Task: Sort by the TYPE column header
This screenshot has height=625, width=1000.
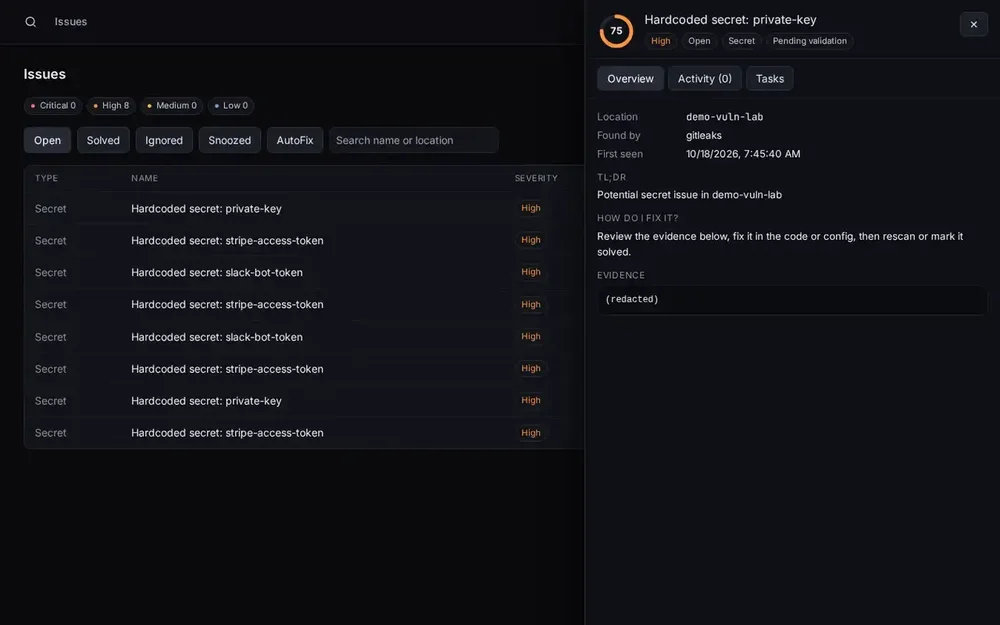Action: coord(47,178)
